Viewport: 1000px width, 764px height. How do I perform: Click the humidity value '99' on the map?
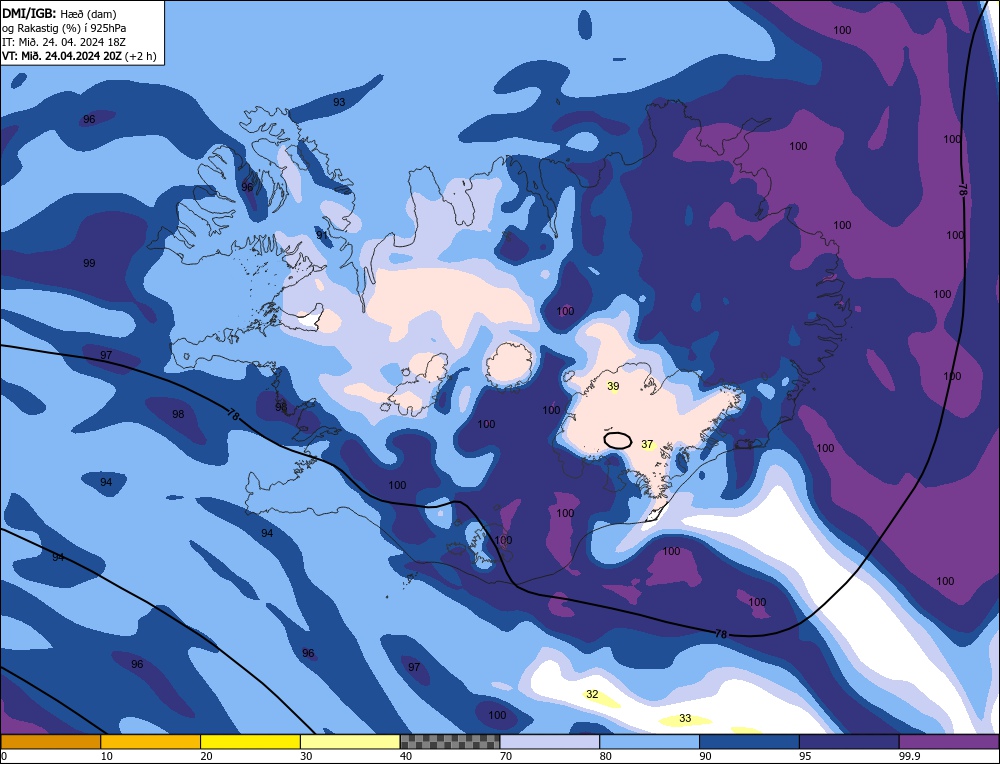point(89,263)
